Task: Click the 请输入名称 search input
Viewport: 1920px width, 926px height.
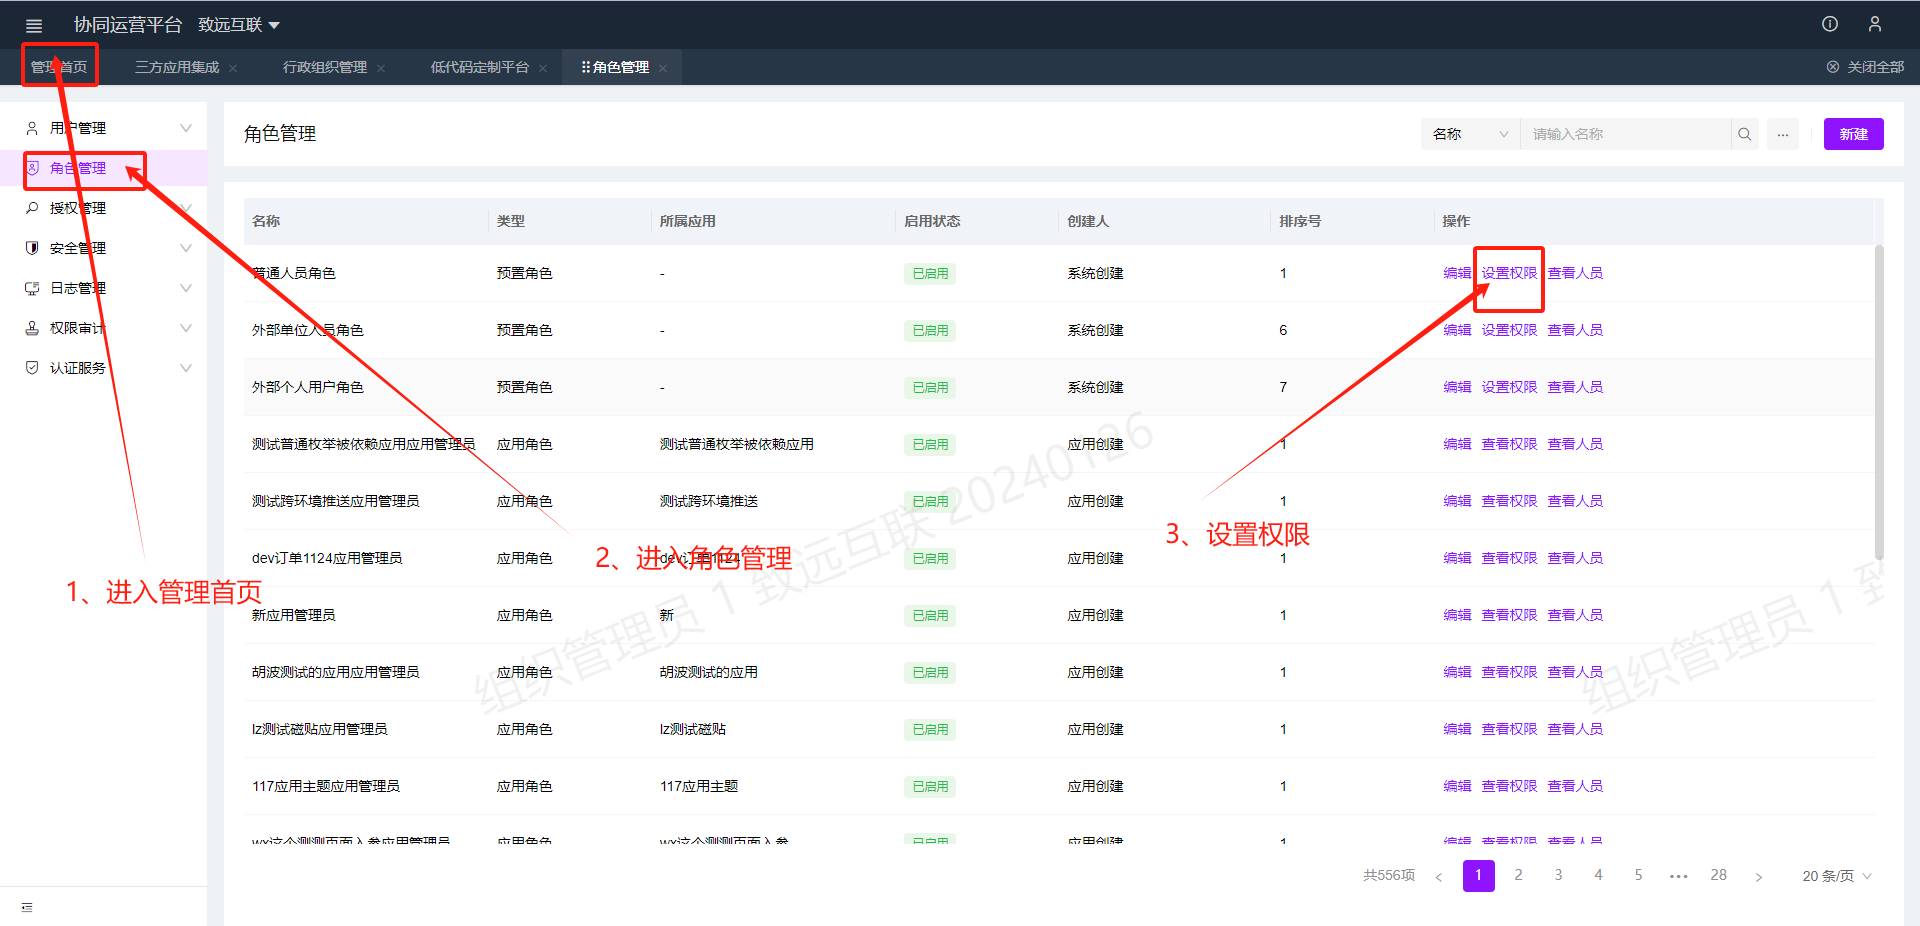Action: point(1625,134)
